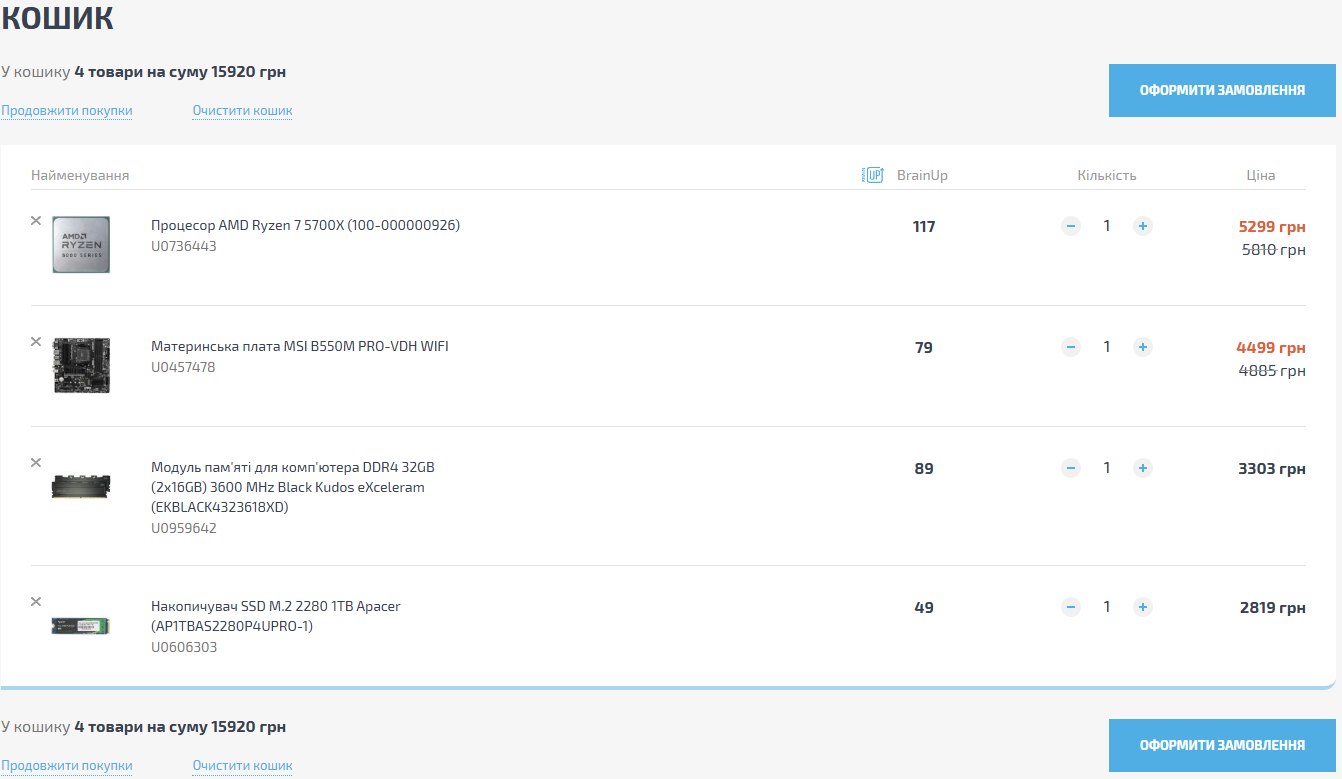
Task: Open AMD Ryzen processor product thumbnail
Action: (81, 245)
